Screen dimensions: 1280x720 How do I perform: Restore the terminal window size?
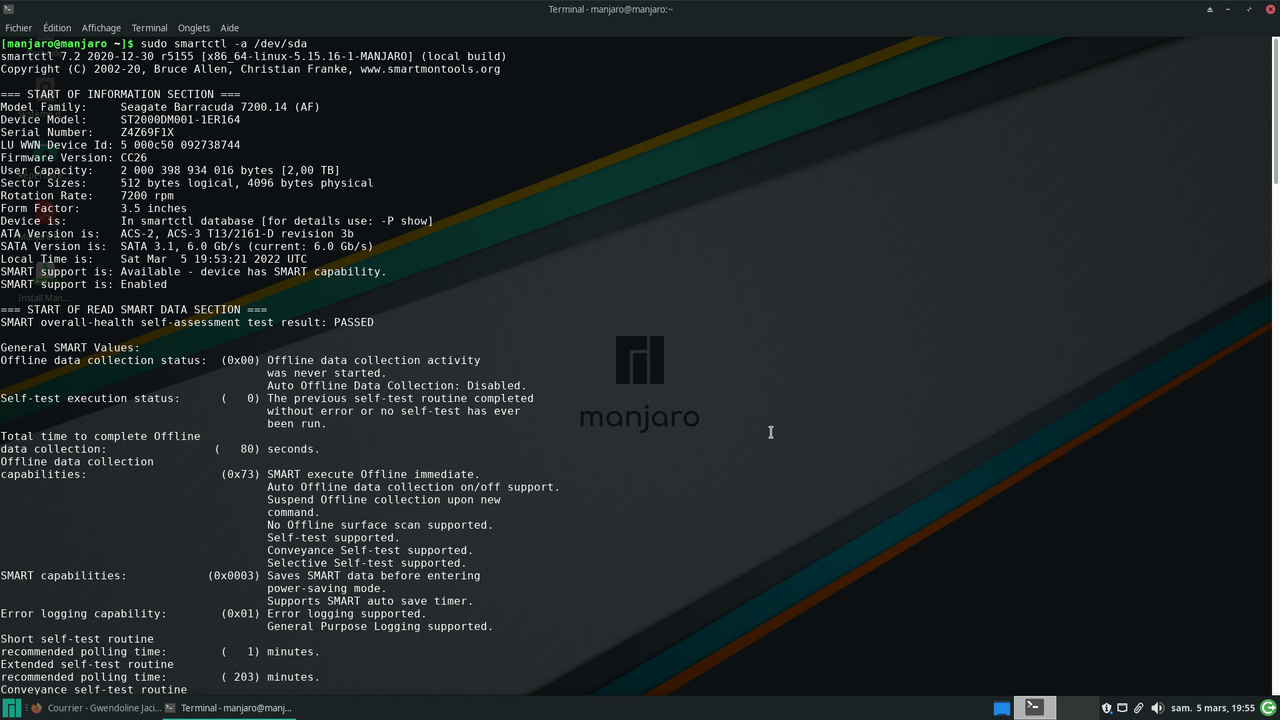(x=1250, y=9)
